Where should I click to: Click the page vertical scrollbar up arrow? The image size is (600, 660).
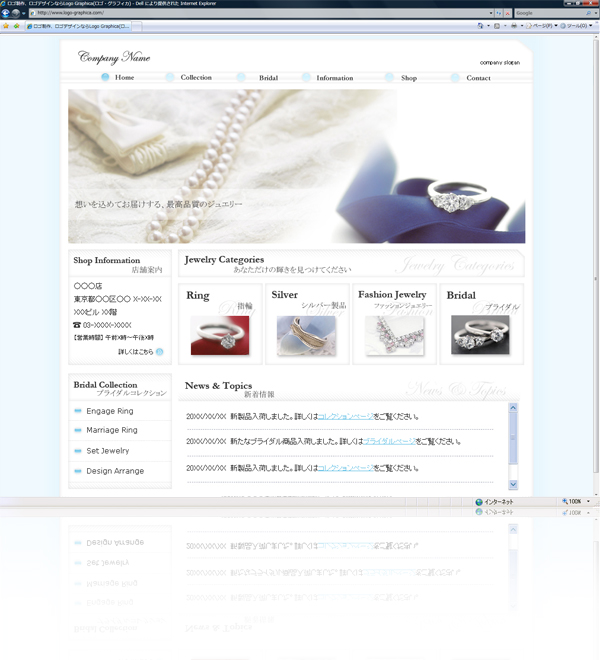[596, 37]
